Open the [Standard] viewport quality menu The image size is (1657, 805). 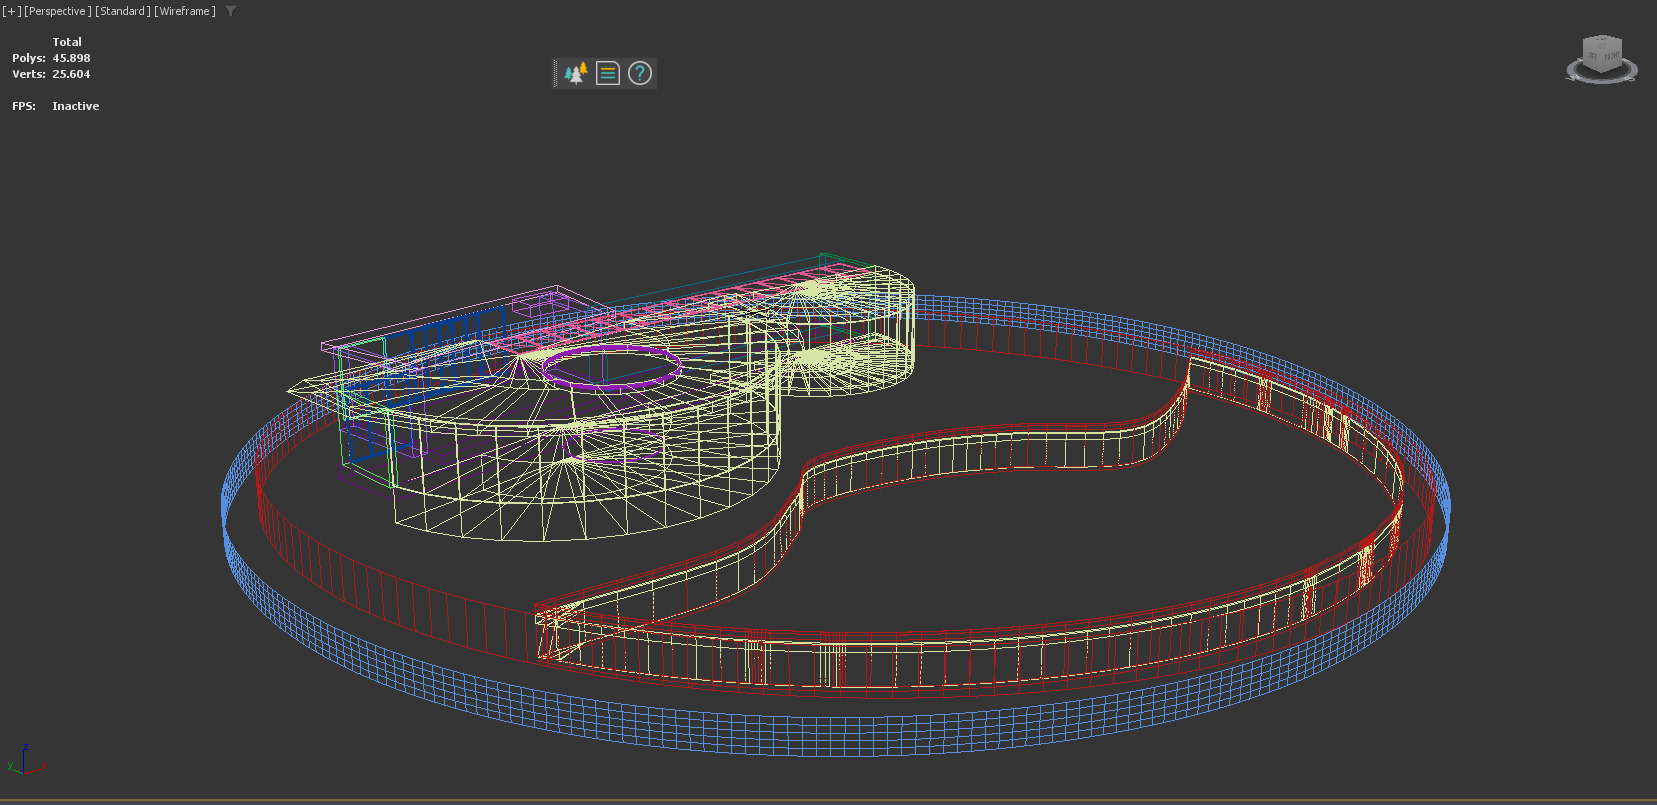click(123, 11)
